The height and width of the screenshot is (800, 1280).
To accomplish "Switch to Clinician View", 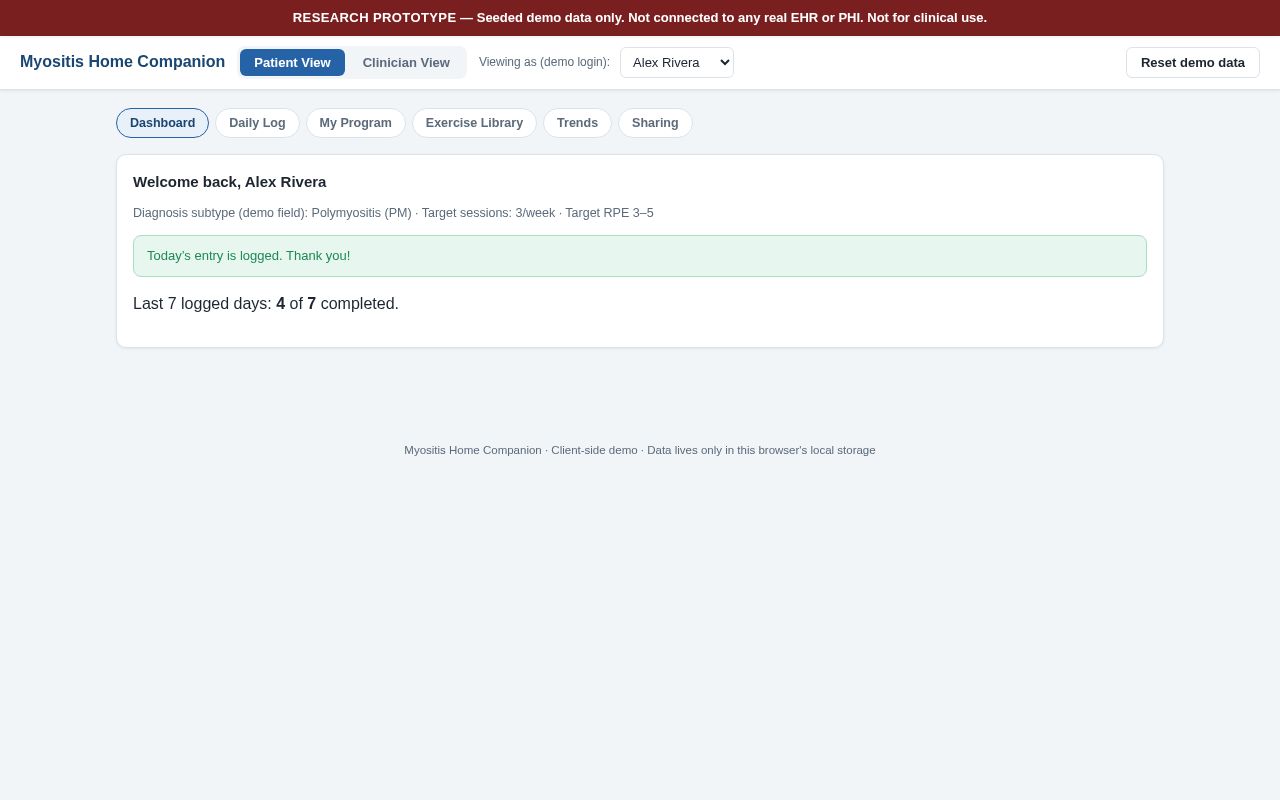I will [406, 62].
